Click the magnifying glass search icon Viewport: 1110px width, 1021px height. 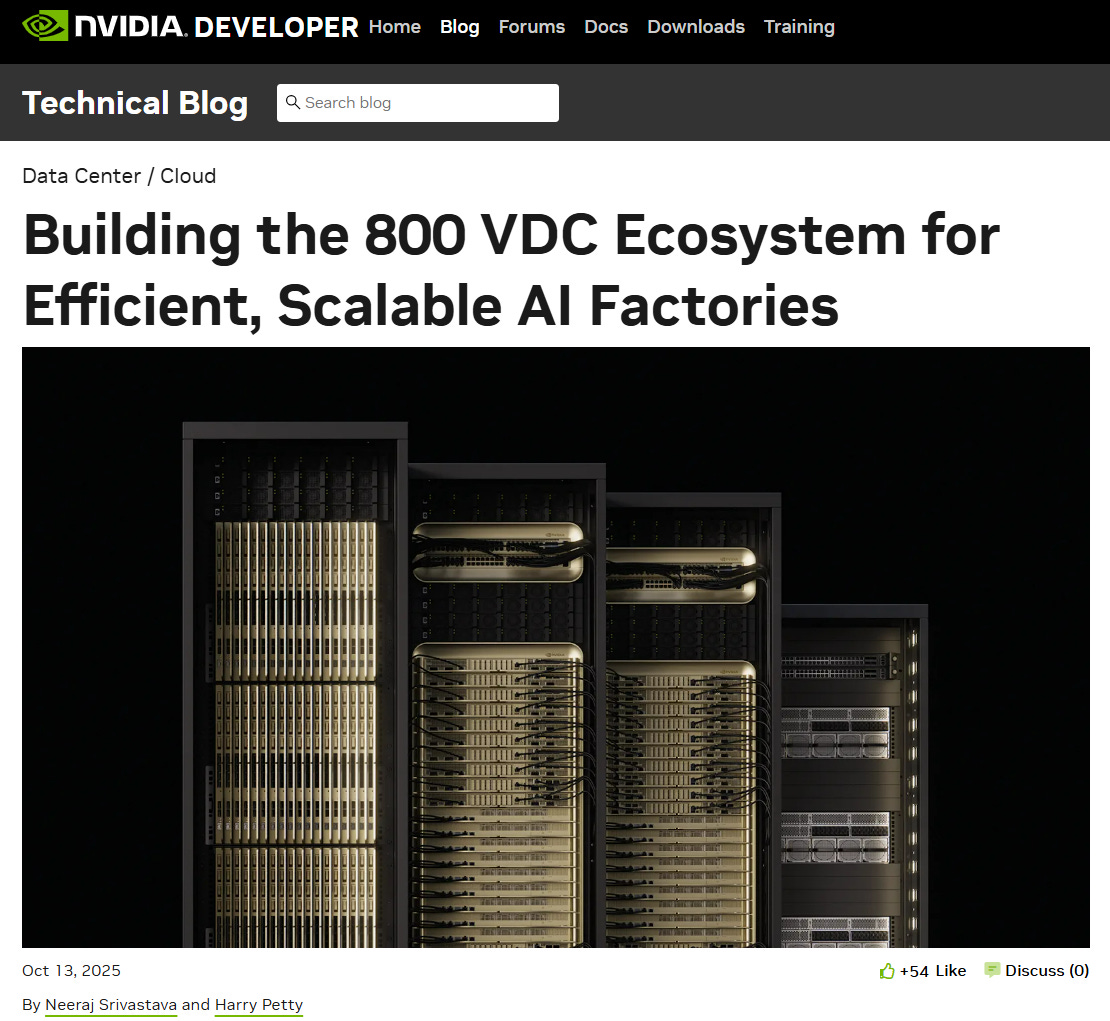pyautogui.click(x=292, y=102)
